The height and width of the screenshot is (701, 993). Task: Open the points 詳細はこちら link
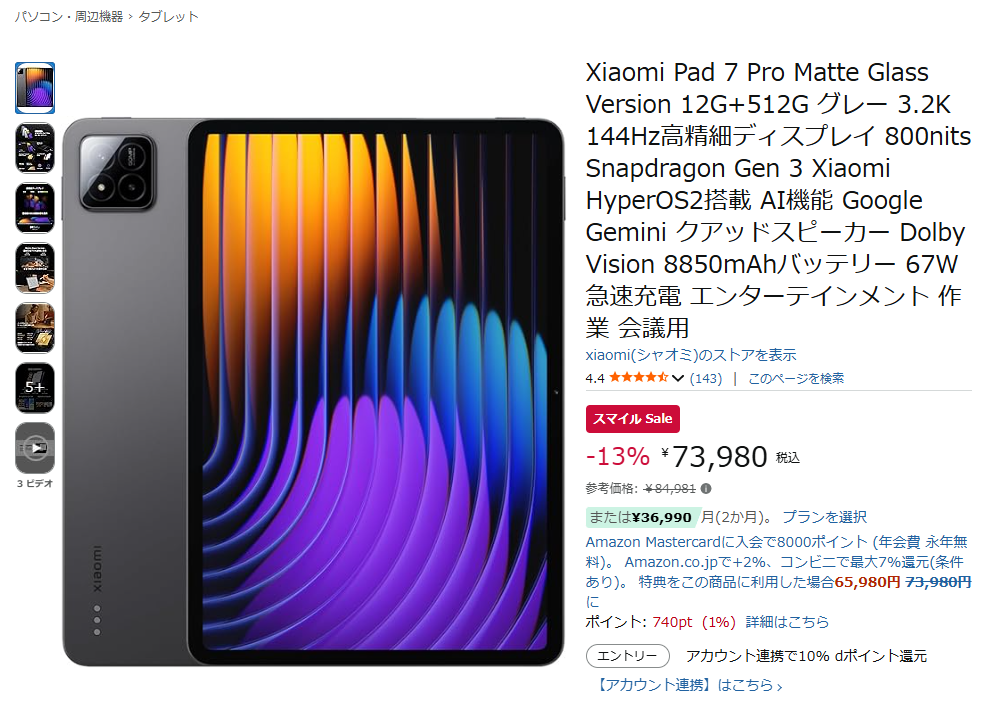(787, 622)
